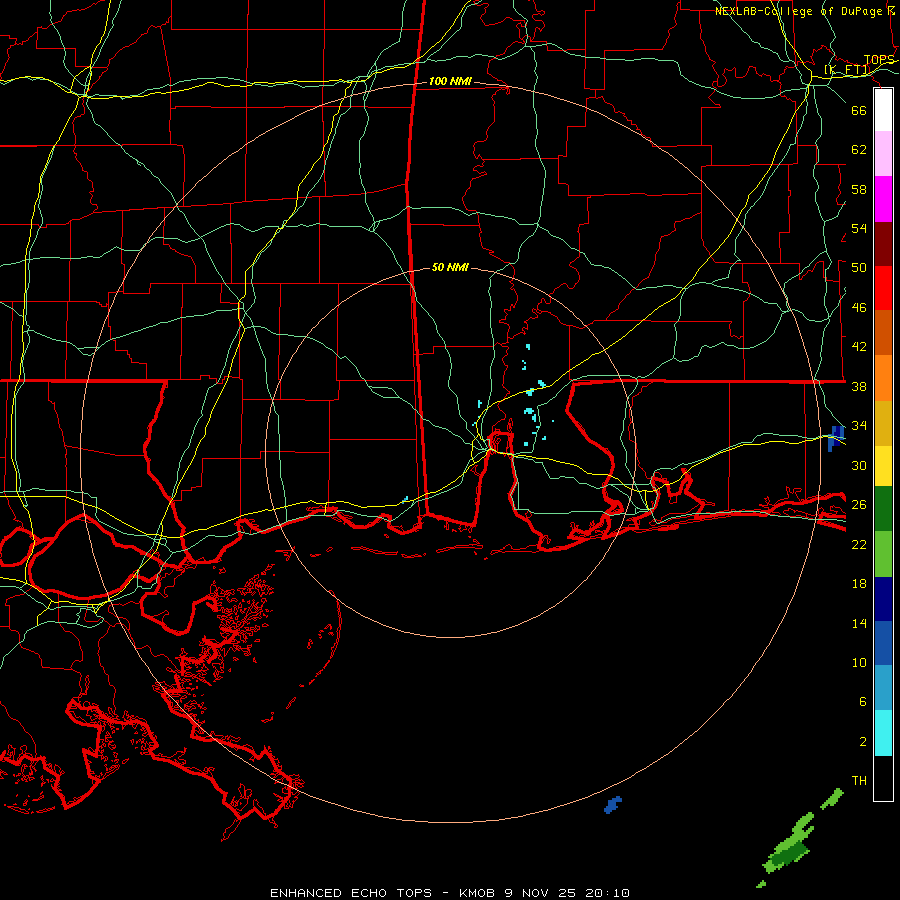The width and height of the screenshot is (900, 900).
Task: Click the 18 legend value
Action: click(x=859, y=584)
